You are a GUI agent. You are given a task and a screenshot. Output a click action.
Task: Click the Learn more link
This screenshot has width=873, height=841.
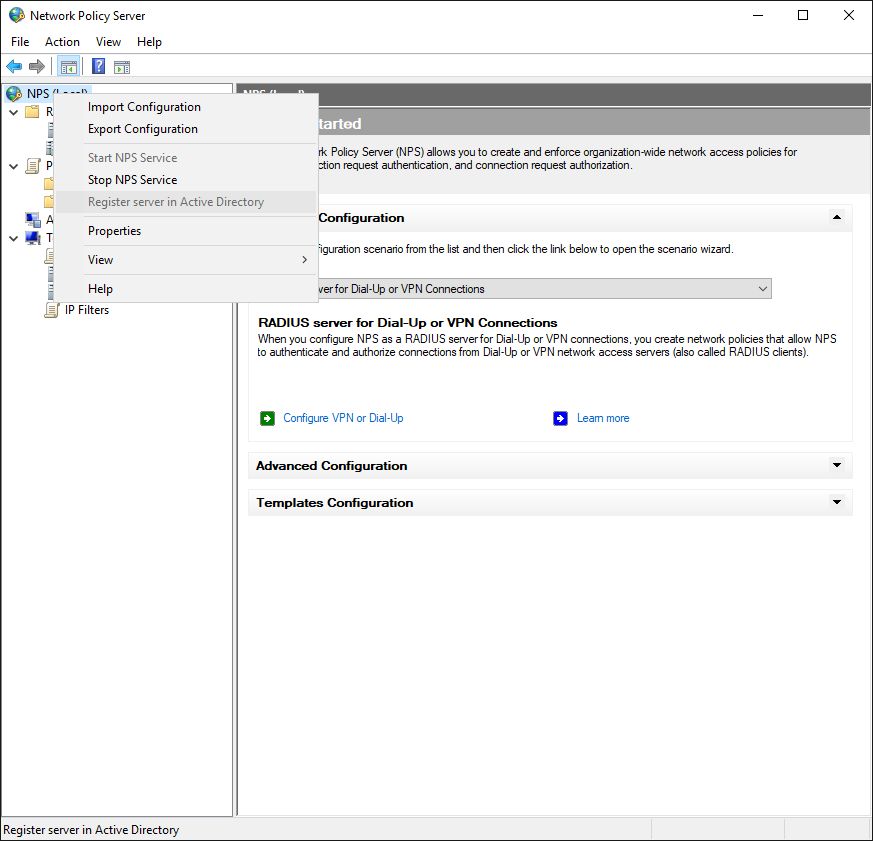coord(603,418)
